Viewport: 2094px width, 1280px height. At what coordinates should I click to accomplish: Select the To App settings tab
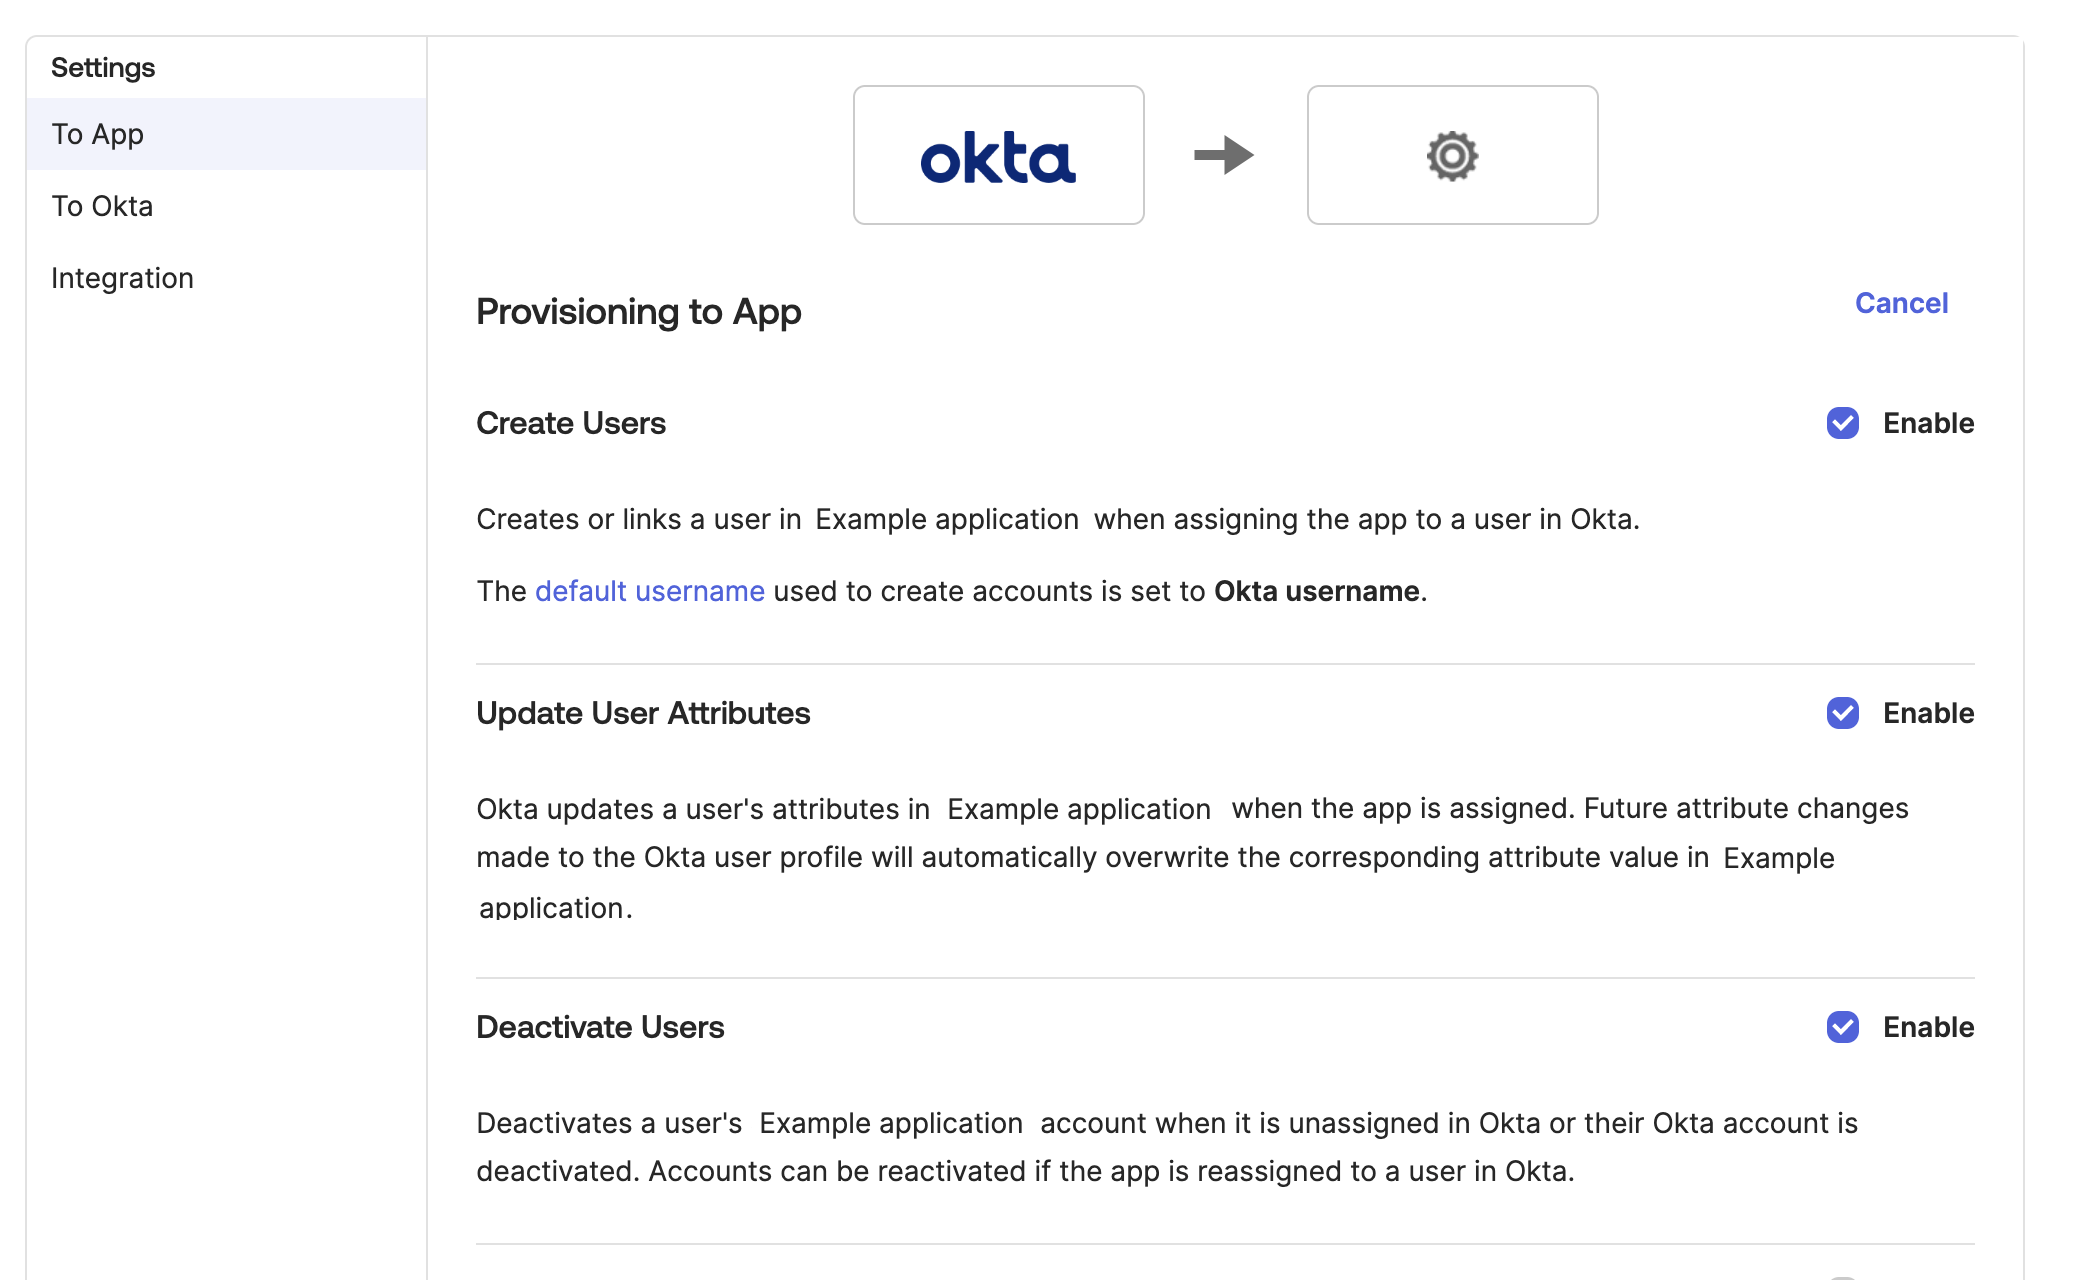coord(98,134)
